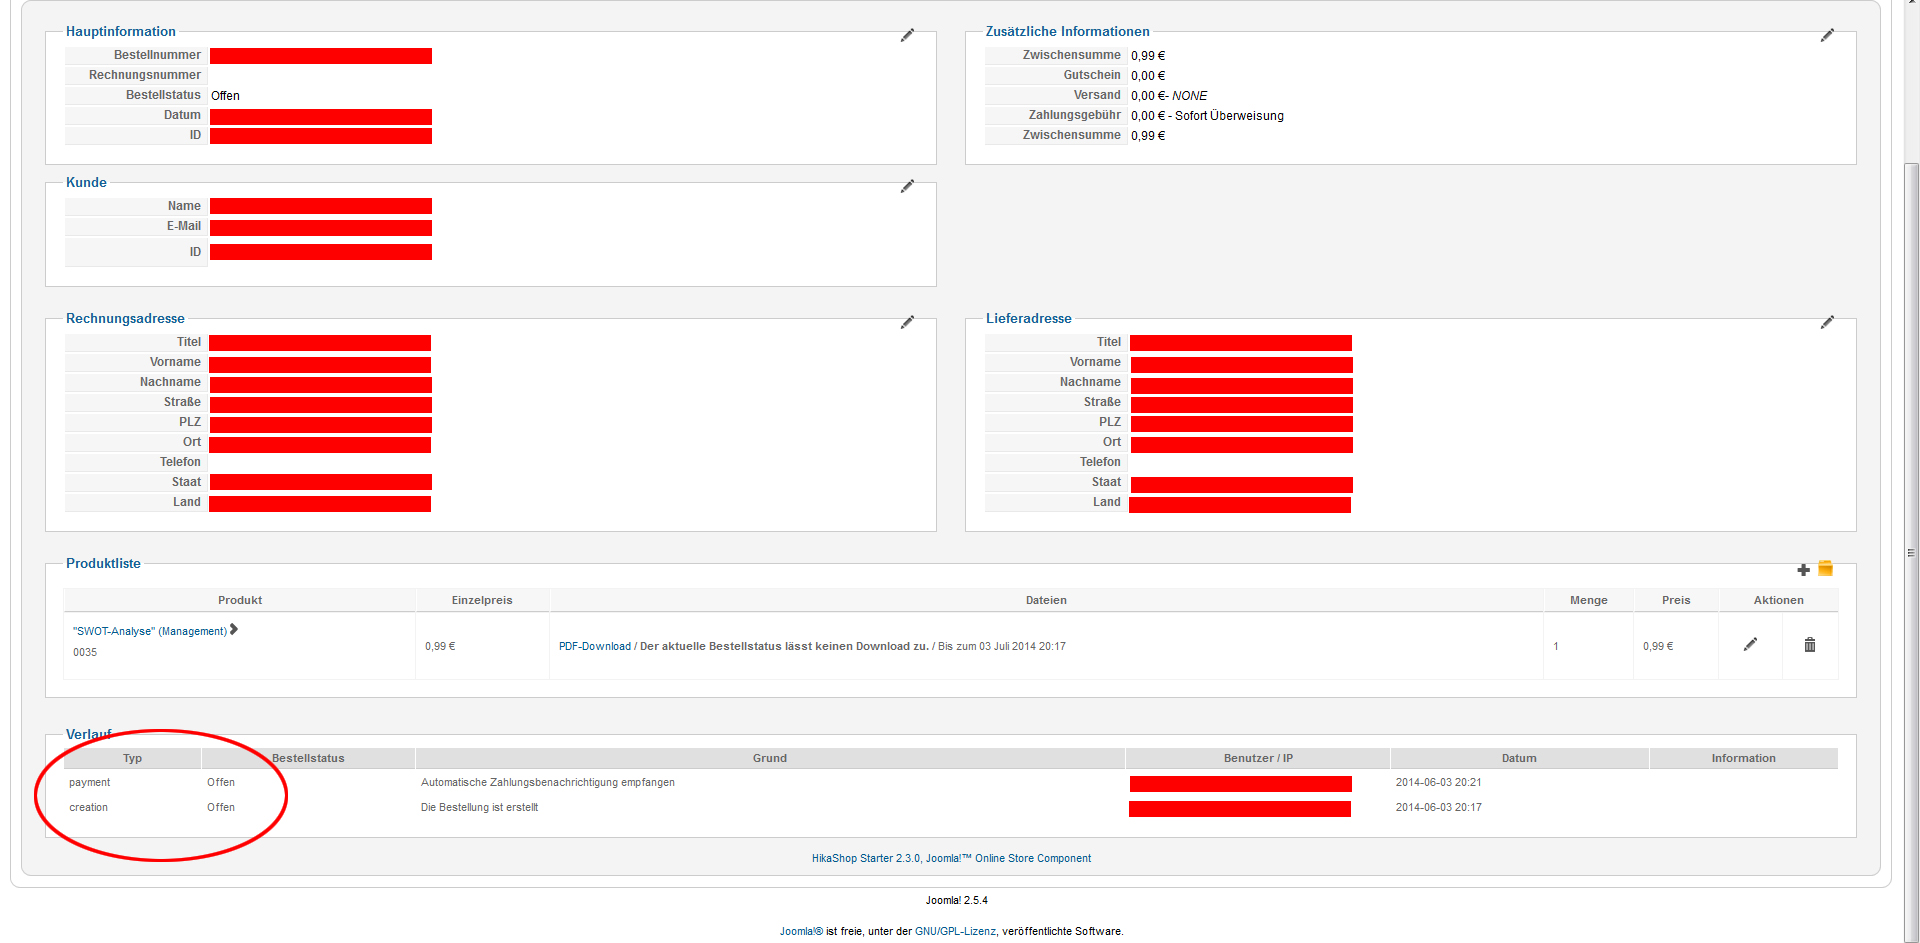1920x943 pixels.
Task: Select the creation entry in Verlauf
Action: click(x=89, y=807)
